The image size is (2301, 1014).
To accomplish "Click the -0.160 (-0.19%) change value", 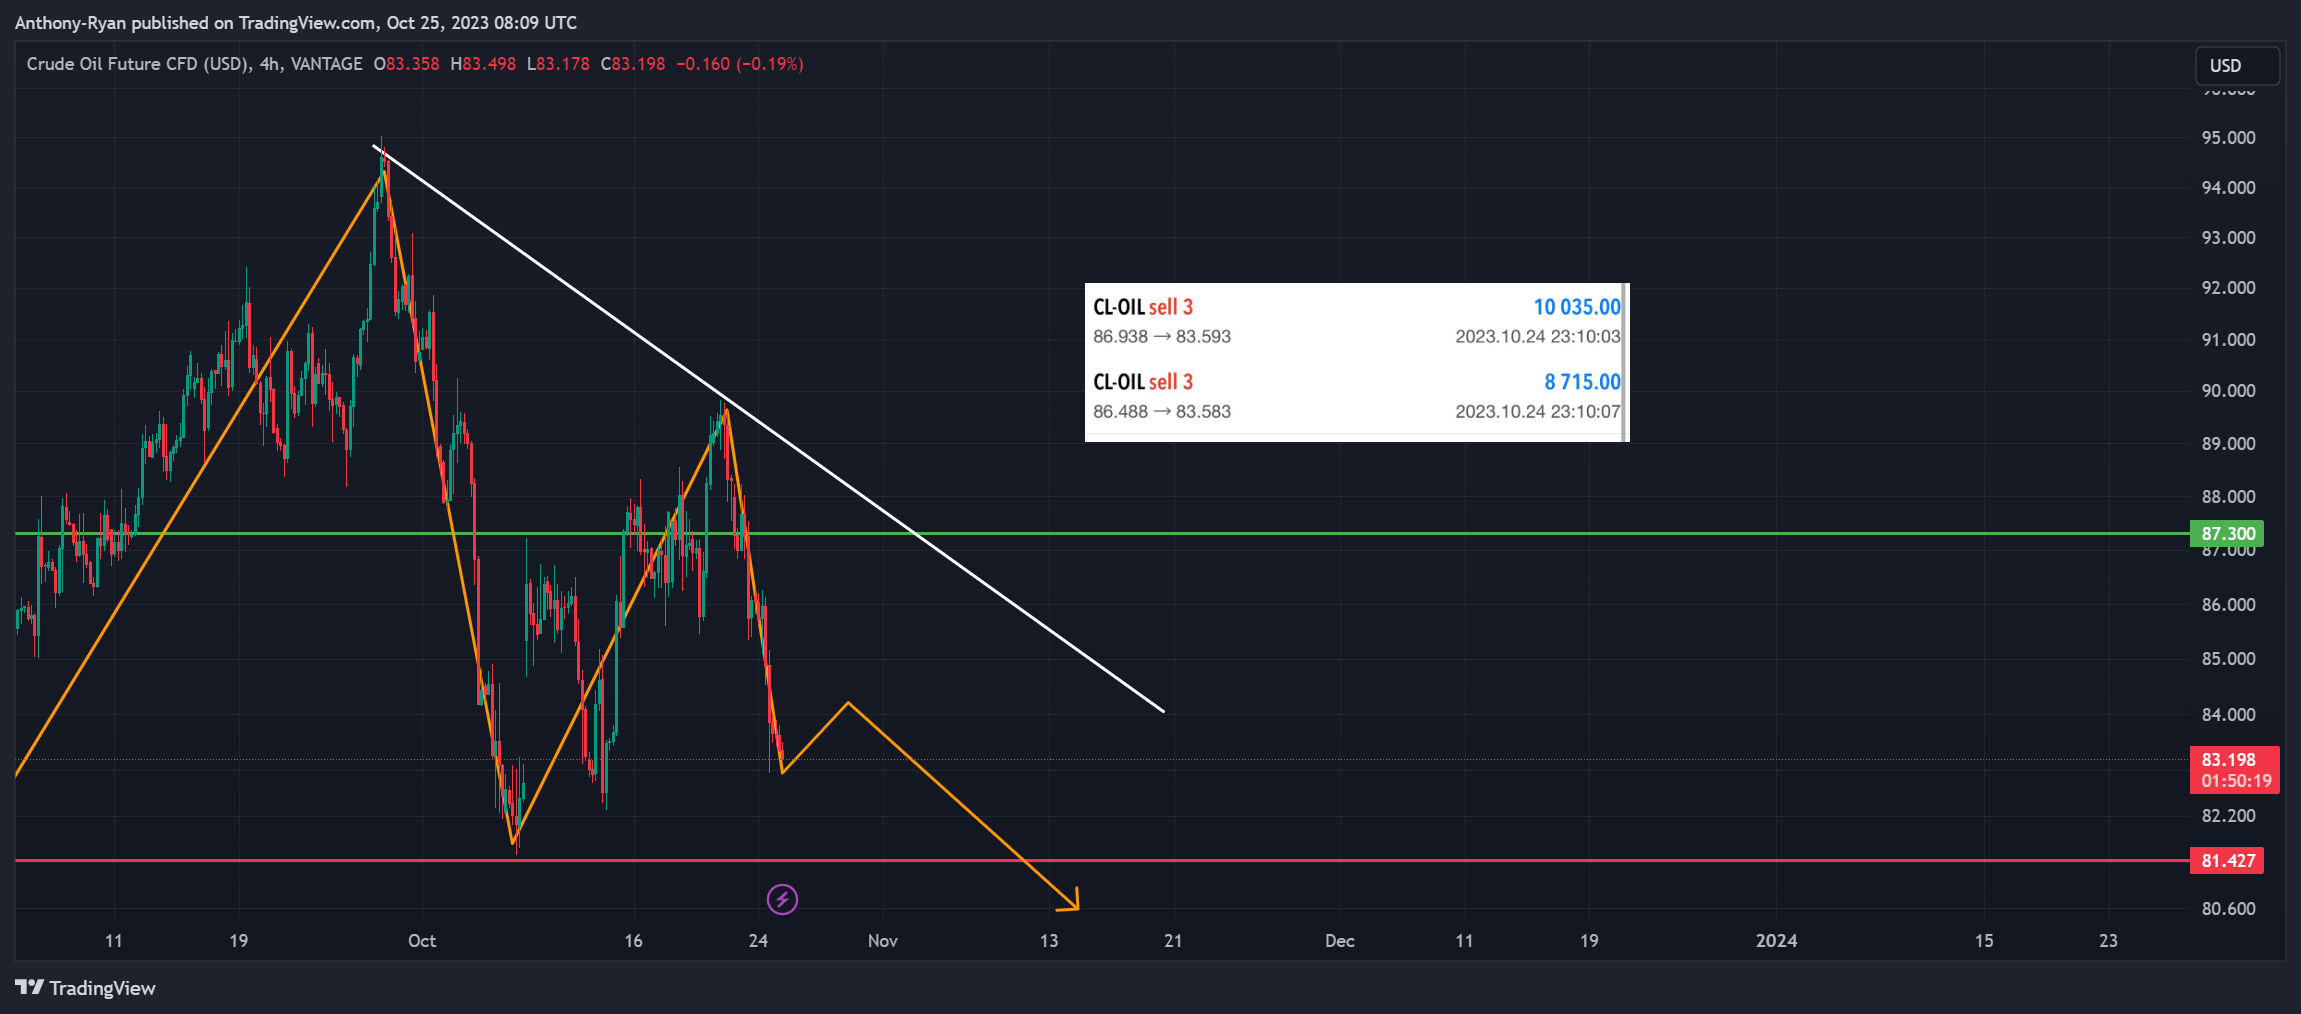I will 740,64.
